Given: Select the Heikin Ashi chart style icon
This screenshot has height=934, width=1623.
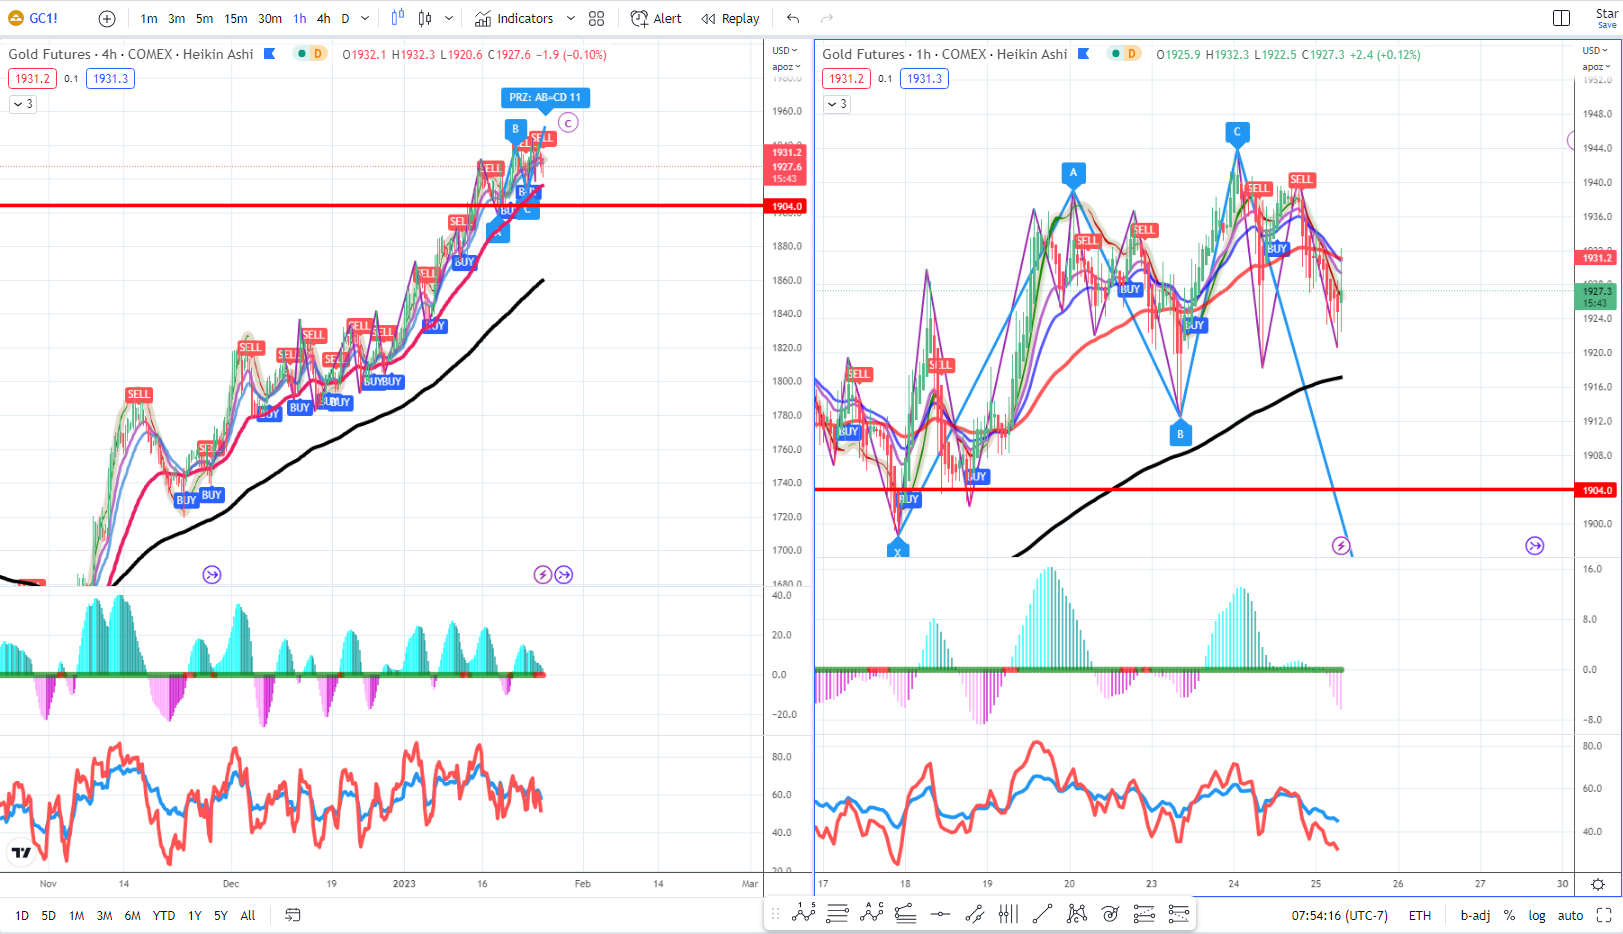Looking at the screenshot, I should coord(398,18).
